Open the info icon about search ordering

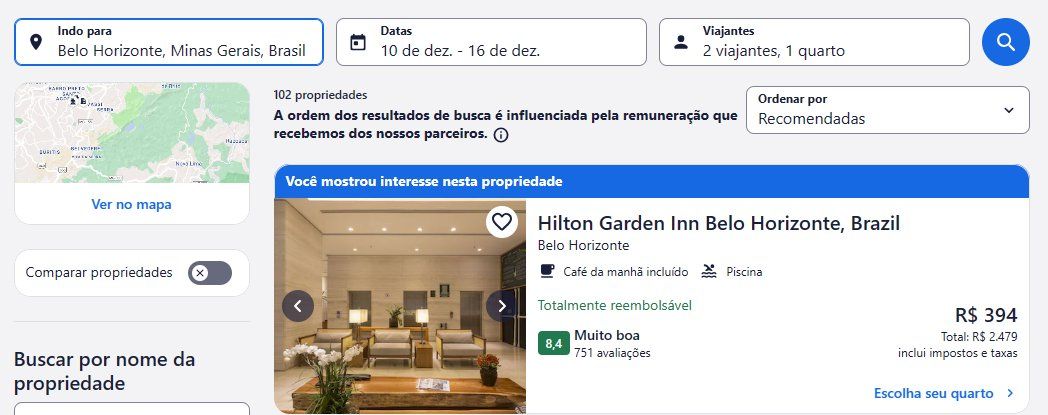click(501, 135)
